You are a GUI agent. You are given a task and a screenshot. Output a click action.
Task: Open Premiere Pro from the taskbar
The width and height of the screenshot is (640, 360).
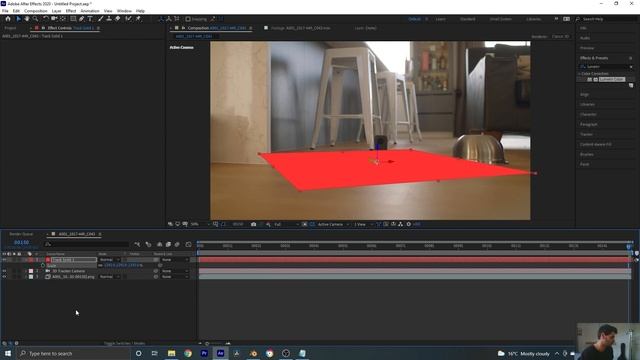[x=204, y=353]
